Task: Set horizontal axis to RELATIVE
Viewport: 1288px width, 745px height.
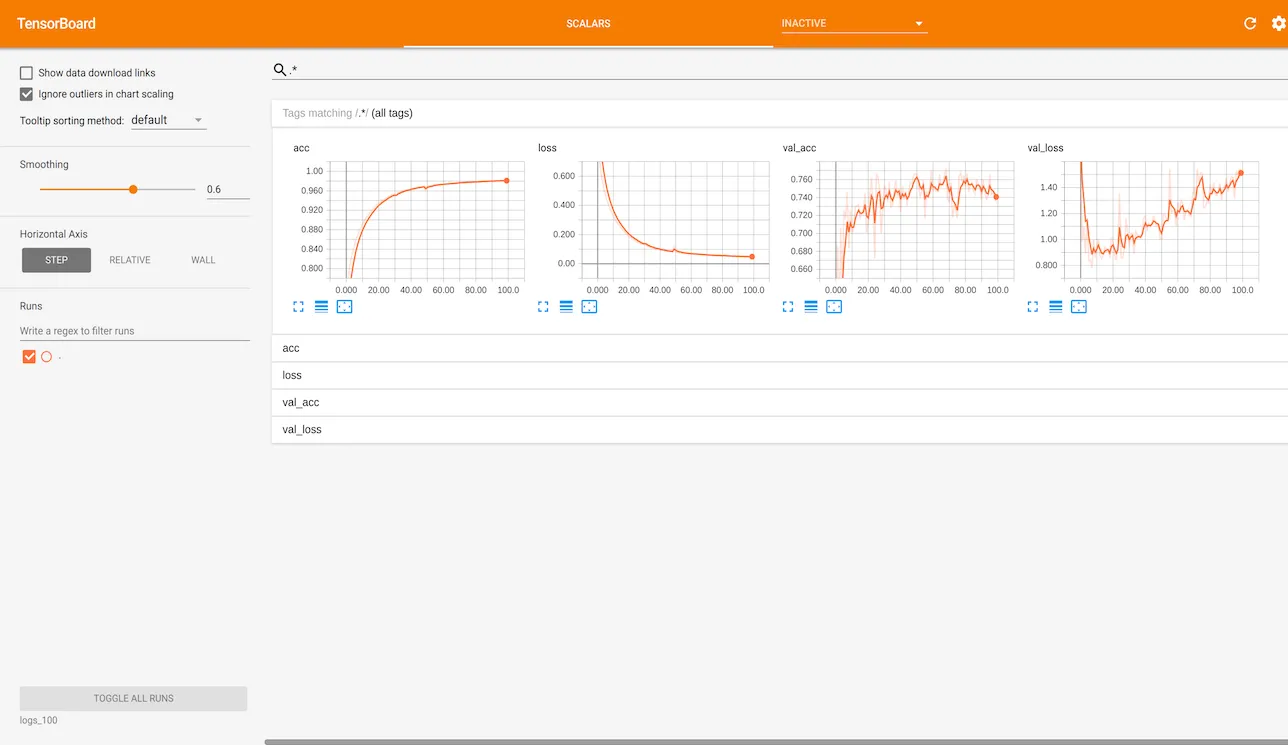Action: pos(130,260)
